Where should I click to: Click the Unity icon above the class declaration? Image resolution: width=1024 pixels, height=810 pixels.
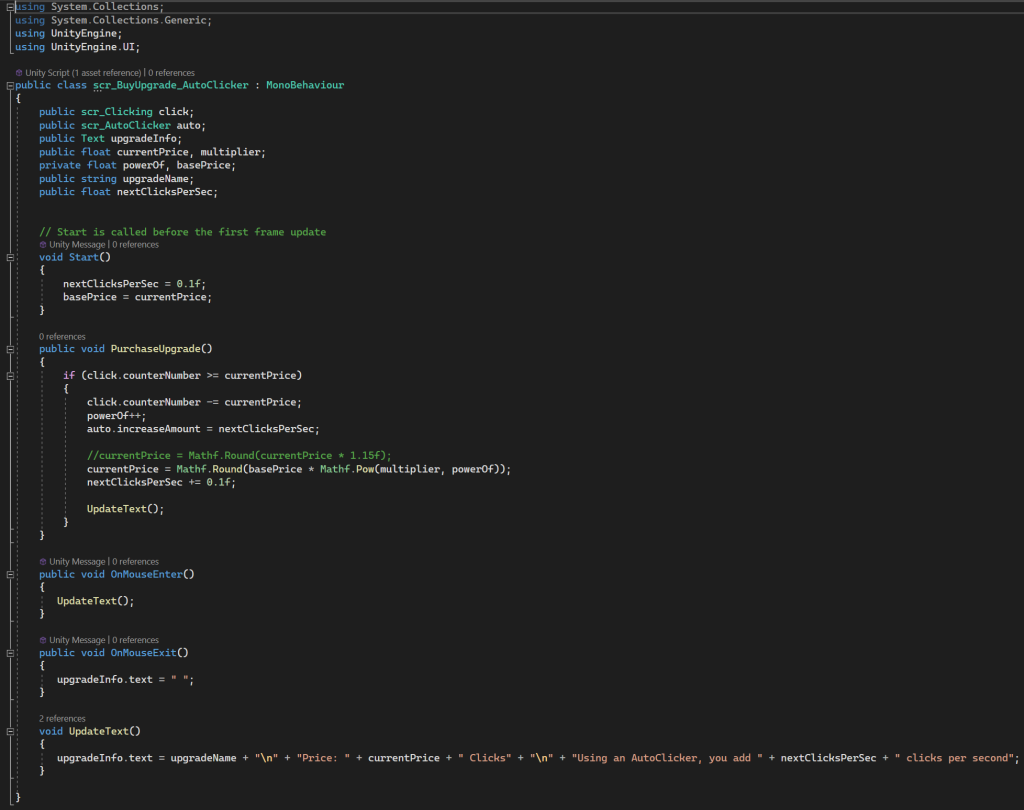(19, 73)
